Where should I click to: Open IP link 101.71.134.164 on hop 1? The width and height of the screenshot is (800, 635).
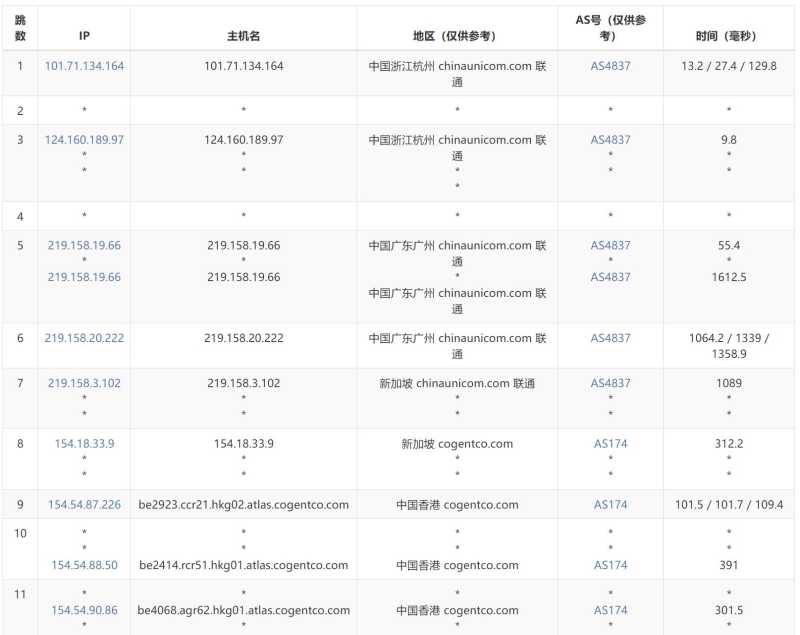click(x=84, y=67)
